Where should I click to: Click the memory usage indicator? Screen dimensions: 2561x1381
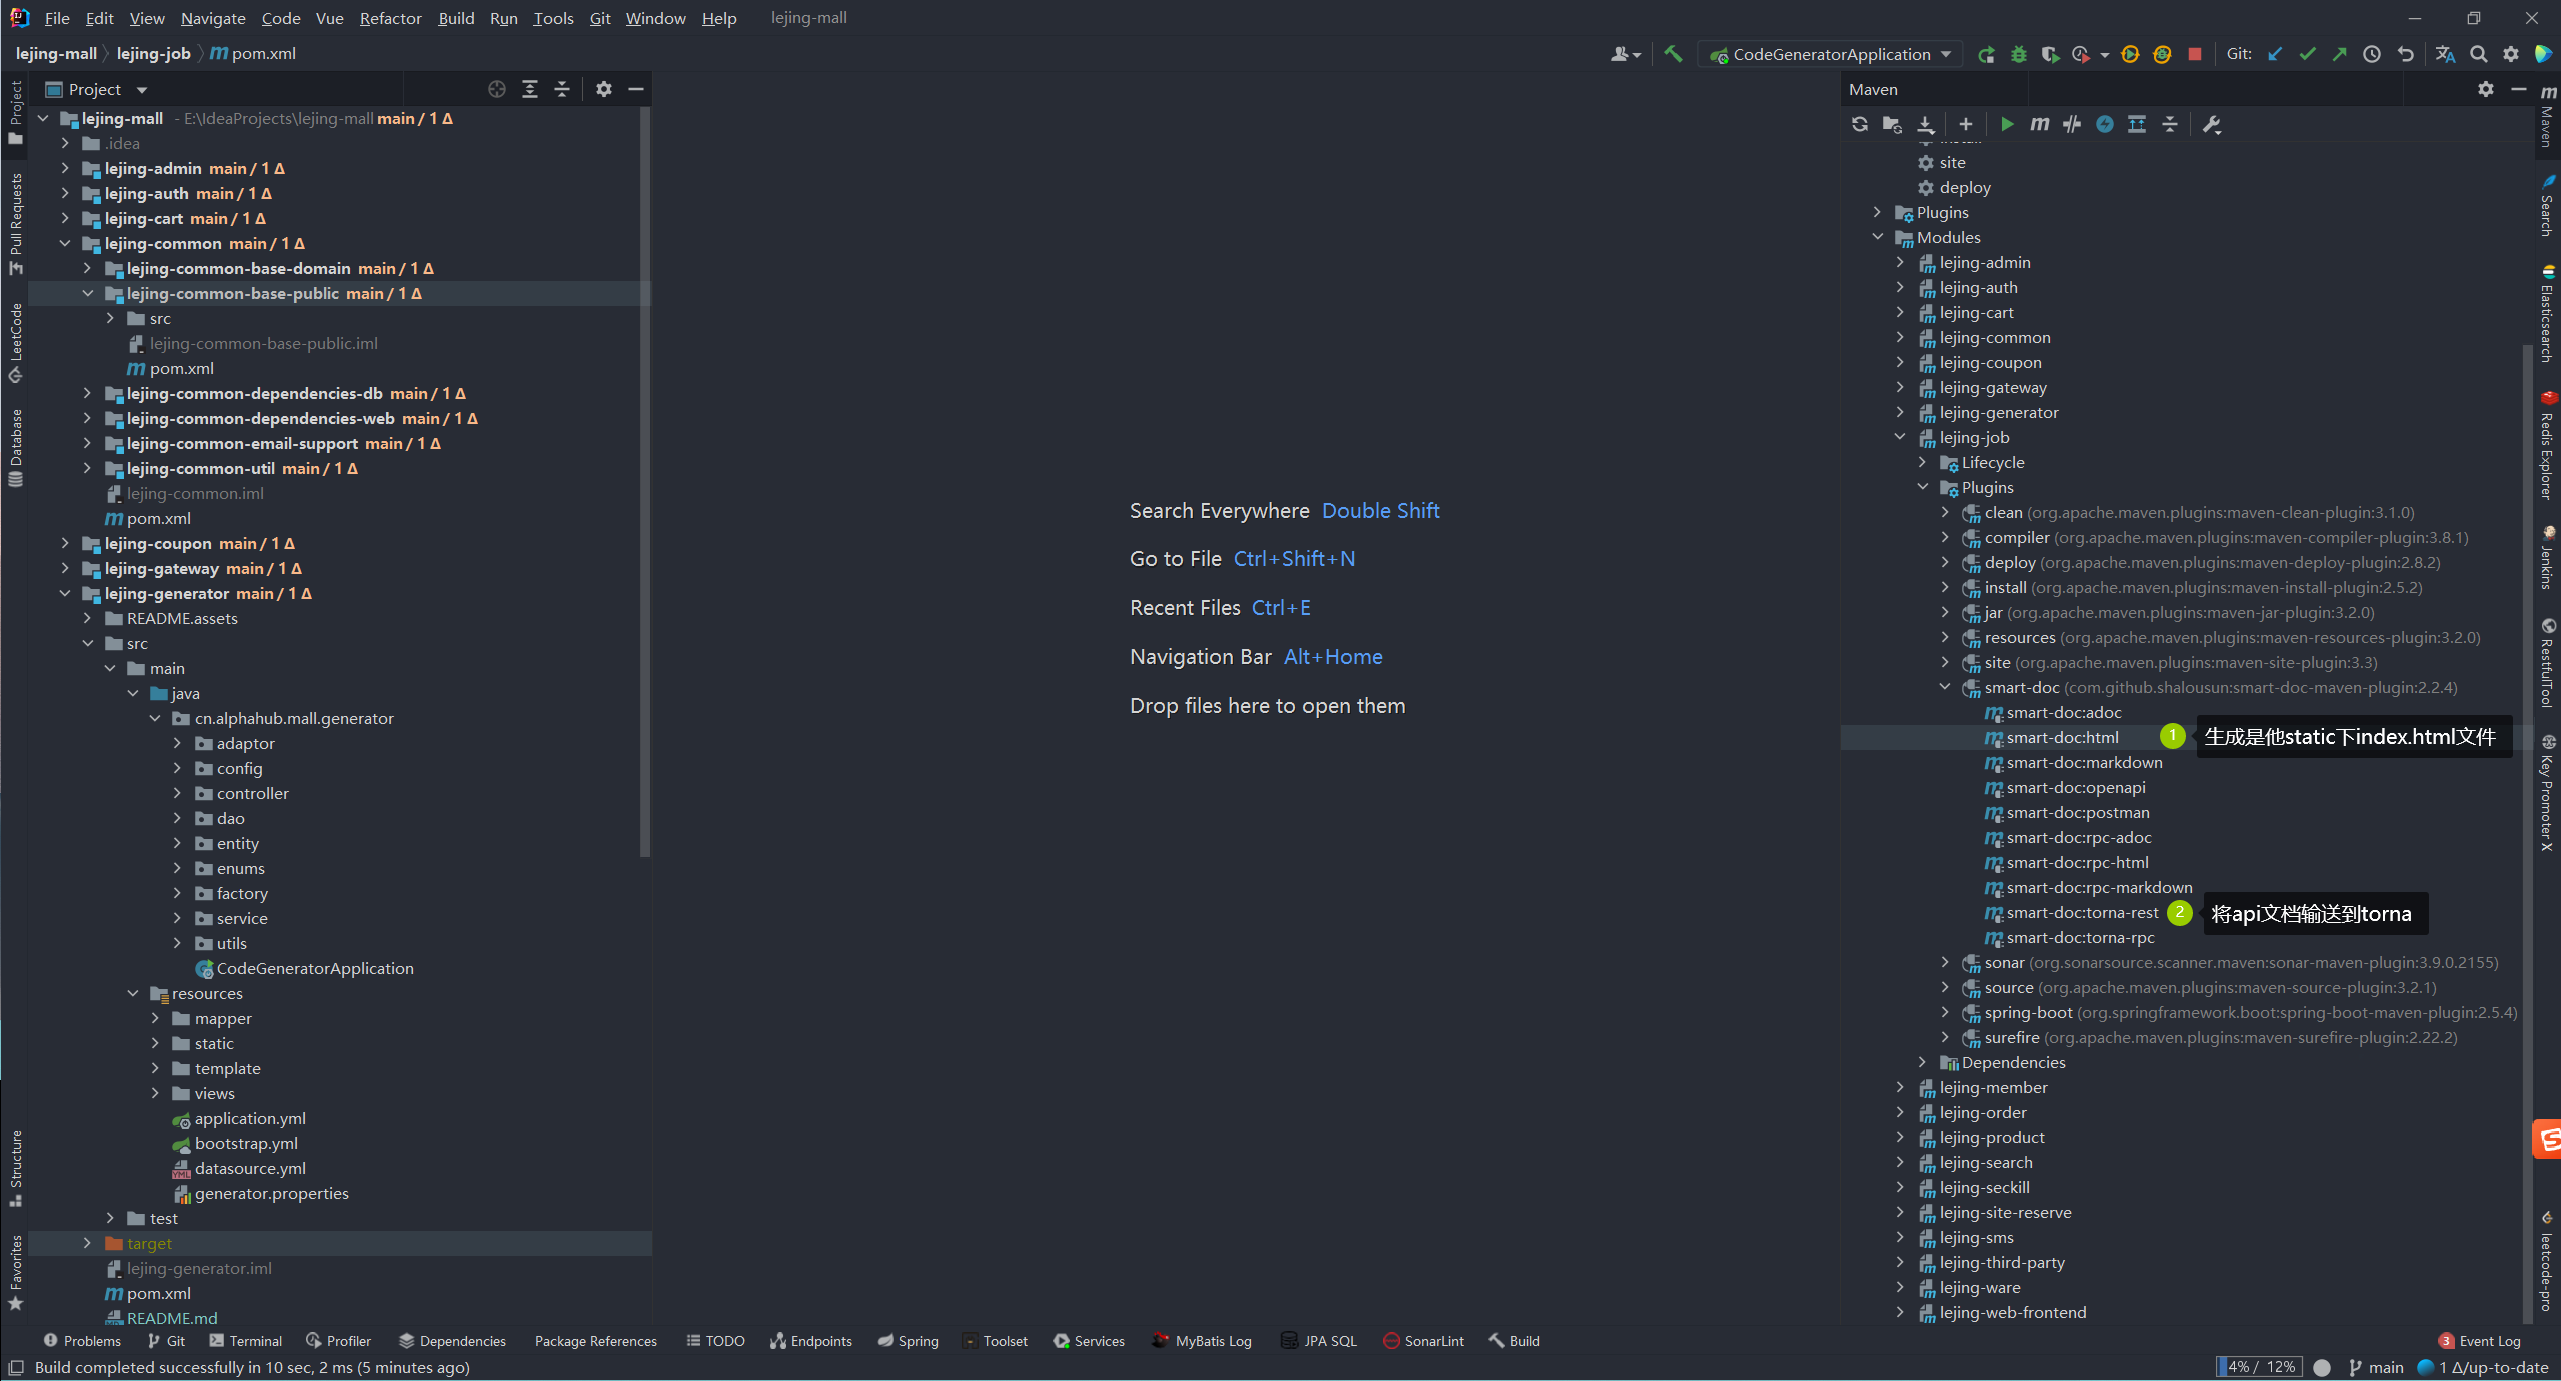tap(2259, 1367)
